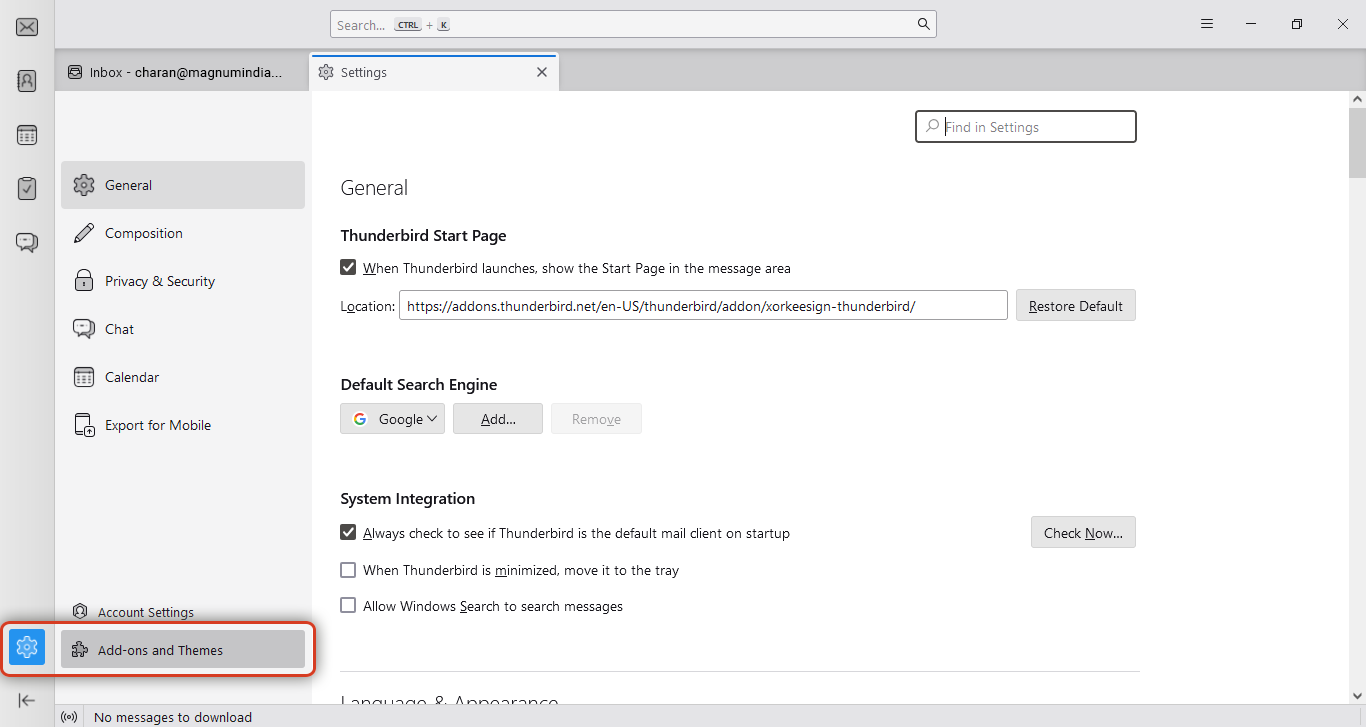This screenshot has height=727, width=1366.
Task: Open the hamburger application menu
Action: (x=1207, y=24)
